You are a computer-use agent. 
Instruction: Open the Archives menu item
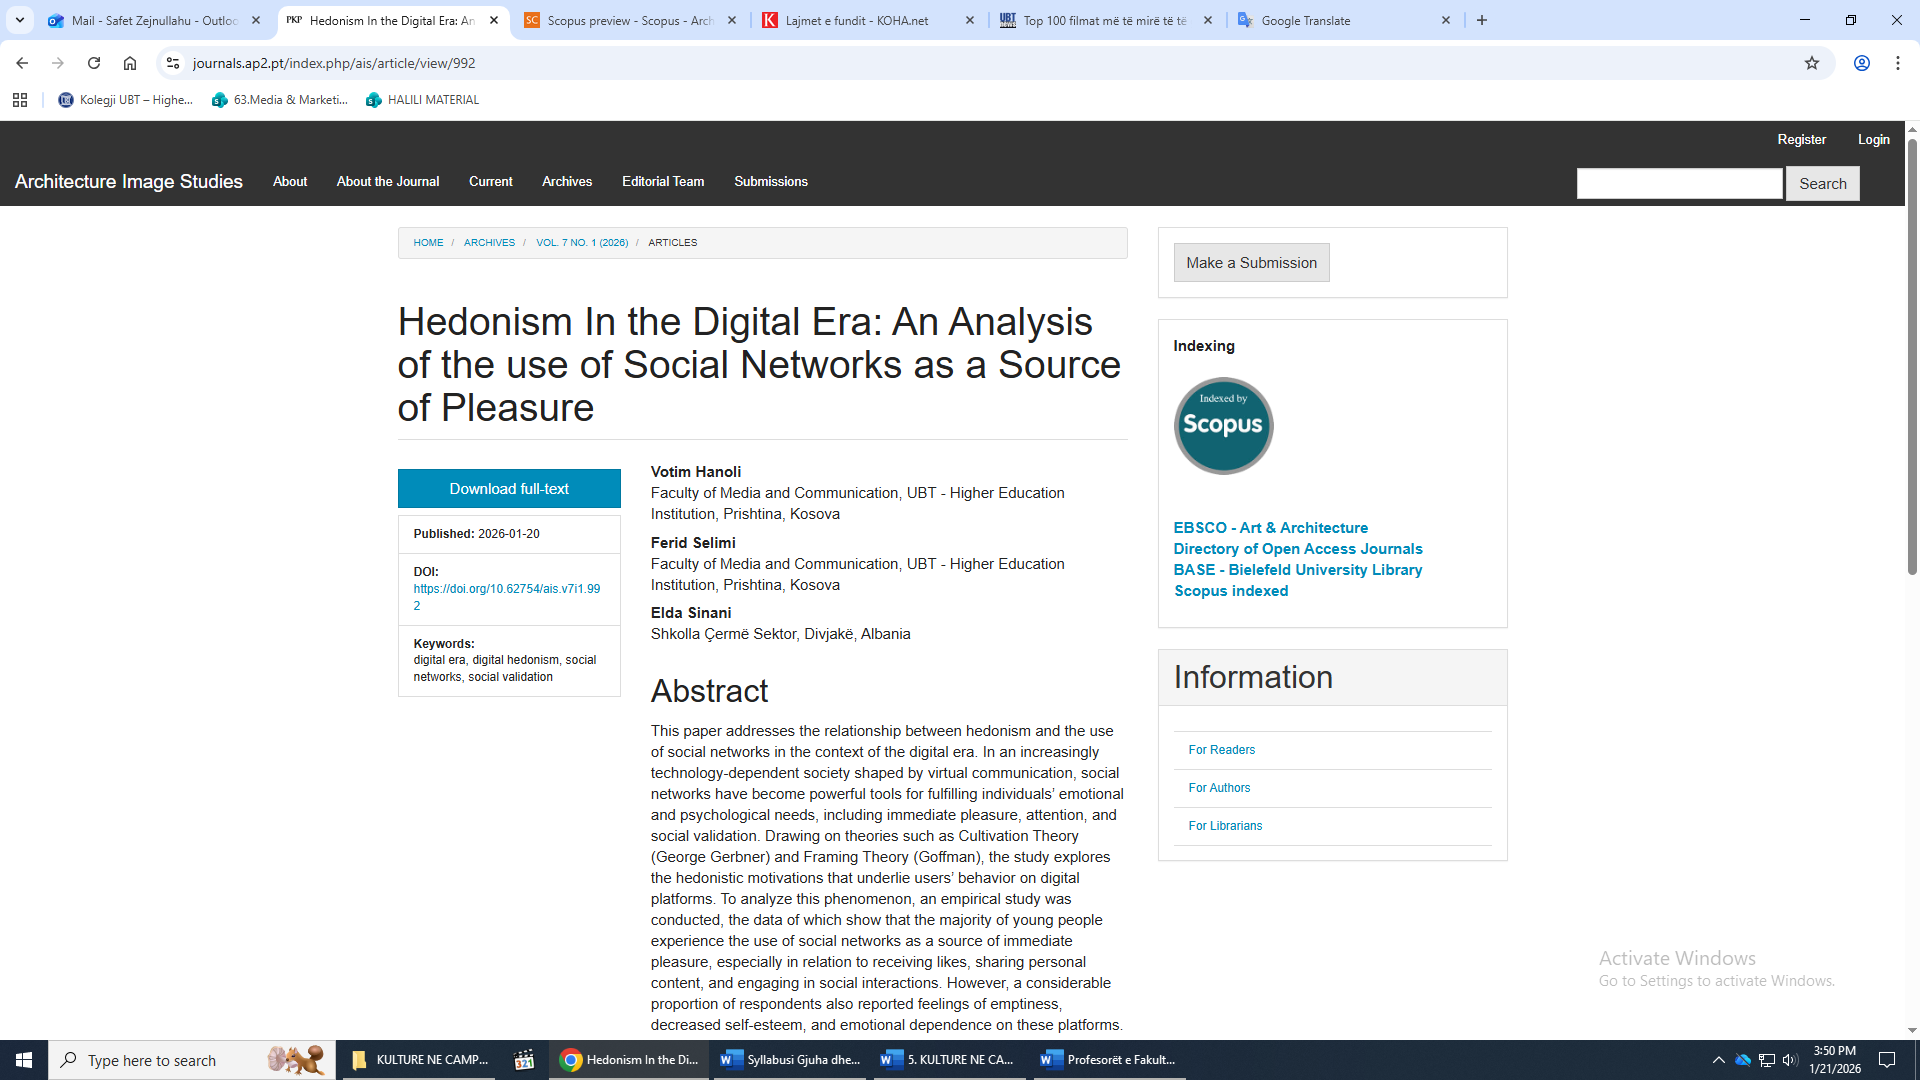[566, 181]
